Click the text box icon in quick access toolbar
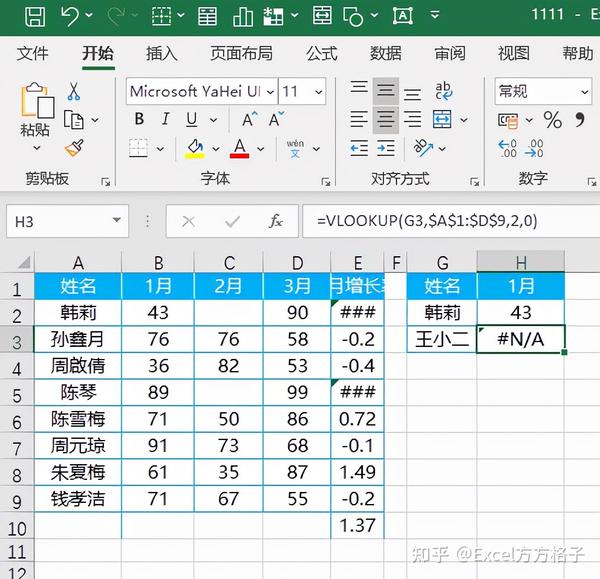Screen dimensions: 600x579 403,16
